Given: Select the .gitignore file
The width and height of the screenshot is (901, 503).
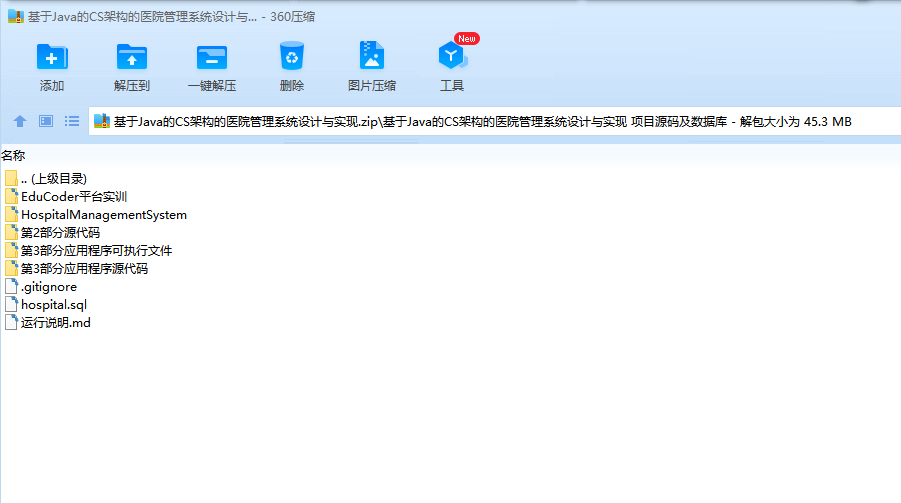Looking at the screenshot, I should point(41,286).
